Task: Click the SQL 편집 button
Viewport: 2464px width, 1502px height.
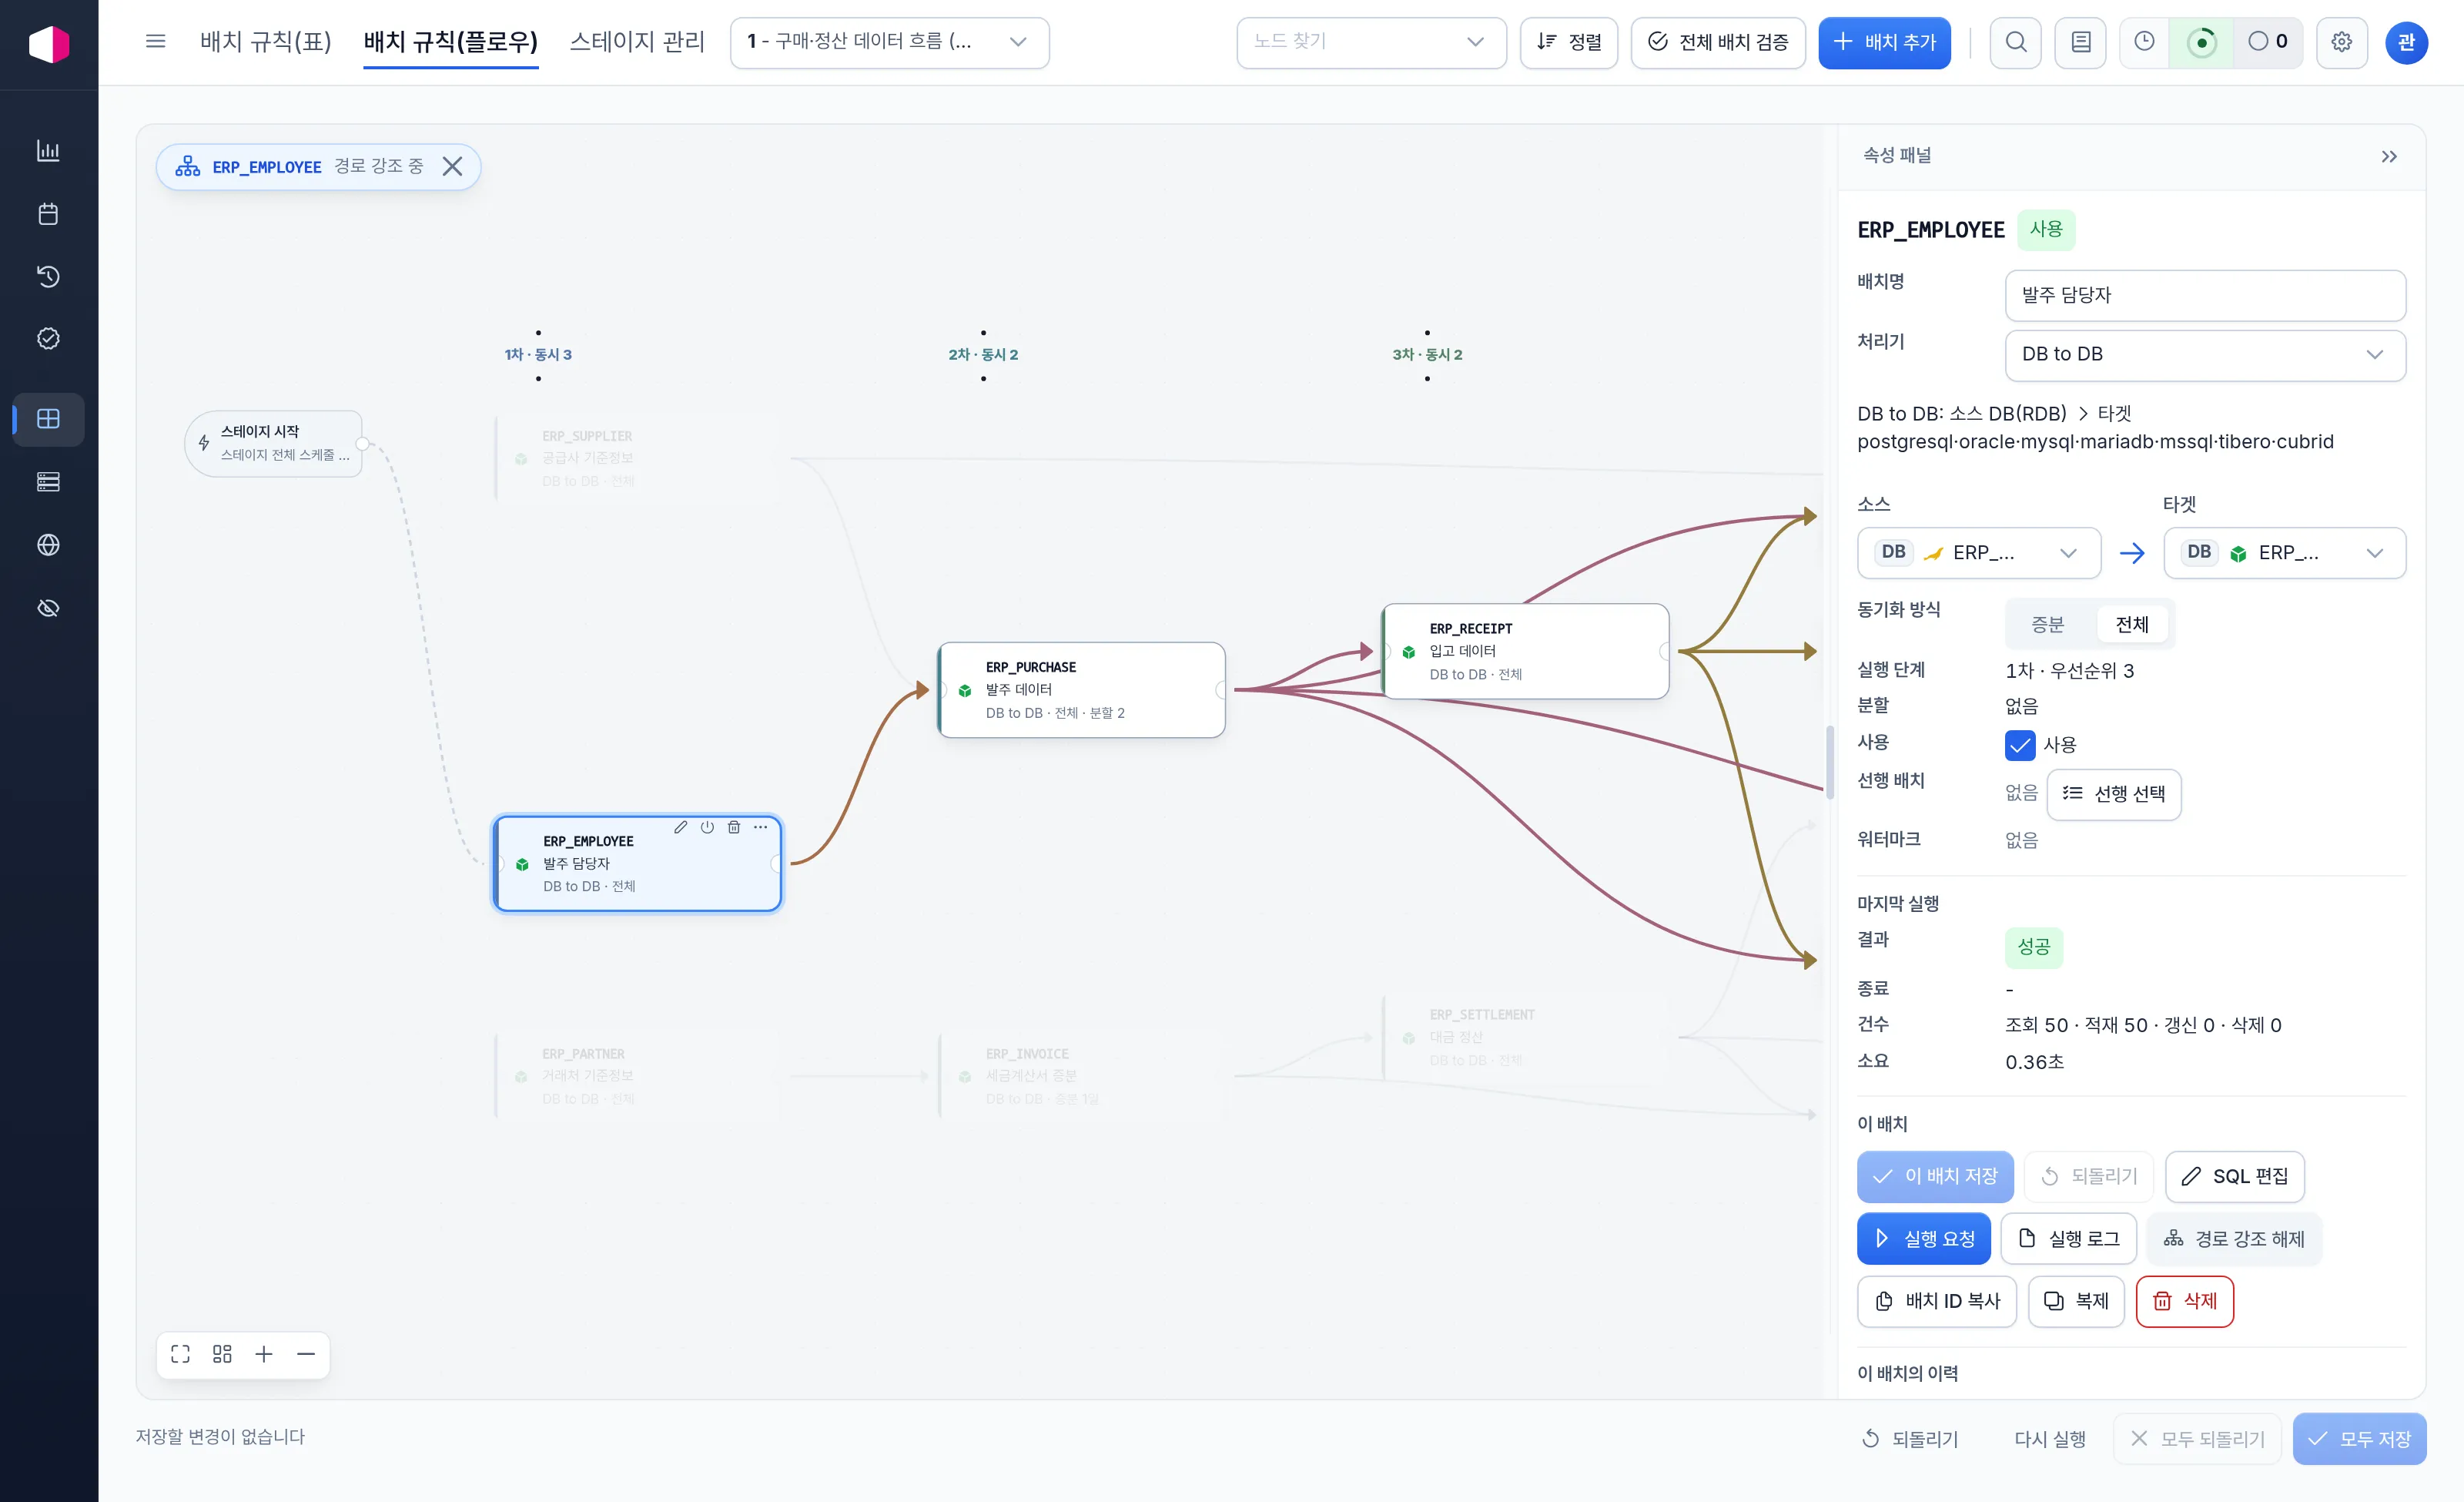Action: (x=2234, y=1176)
